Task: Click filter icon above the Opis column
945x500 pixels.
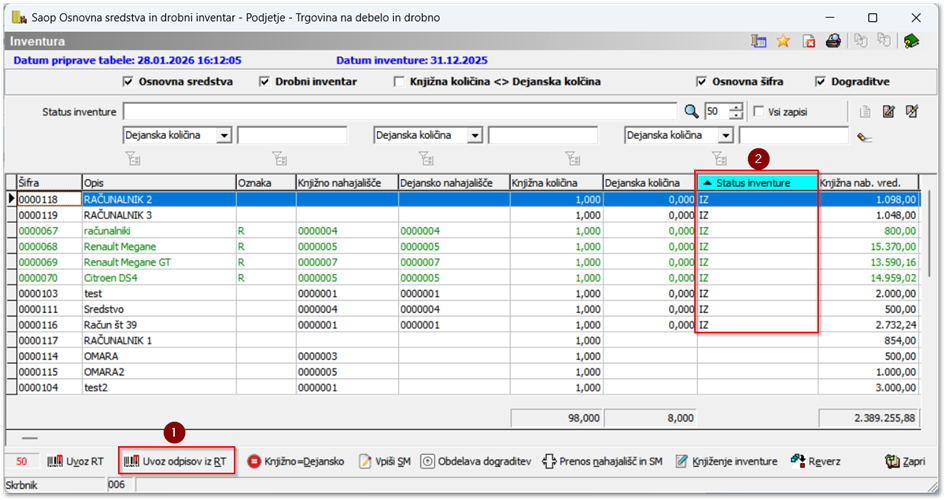Action: (133, 158)
